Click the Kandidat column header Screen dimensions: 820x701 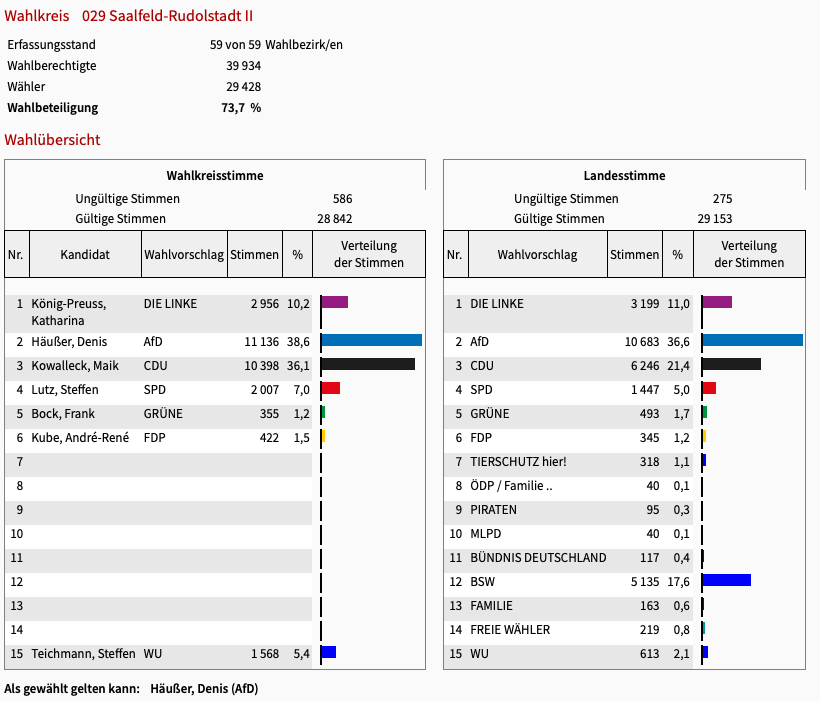point(85,255)
